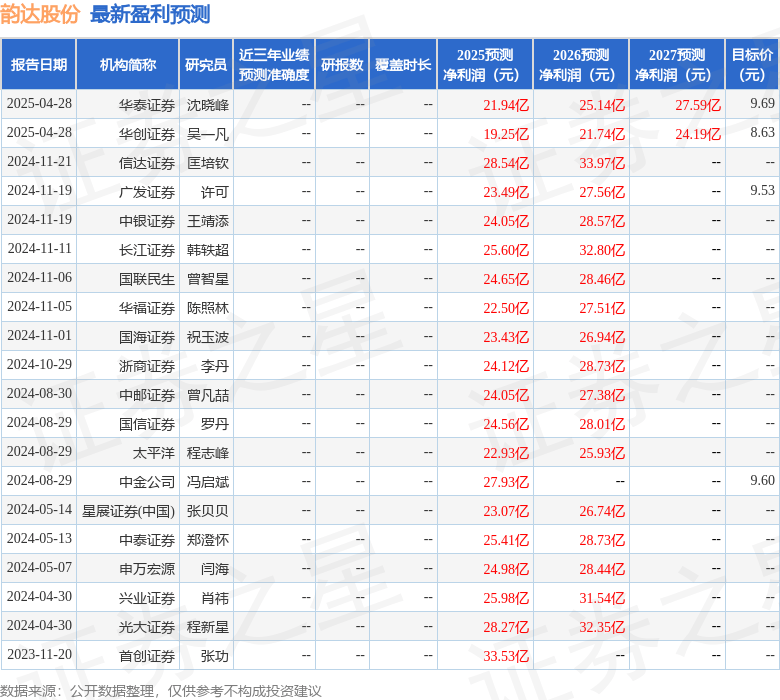Click the 数据来源 disclaimer footer text
The height and width of the screenshot is (700, 780).
(x=161, y=691)
